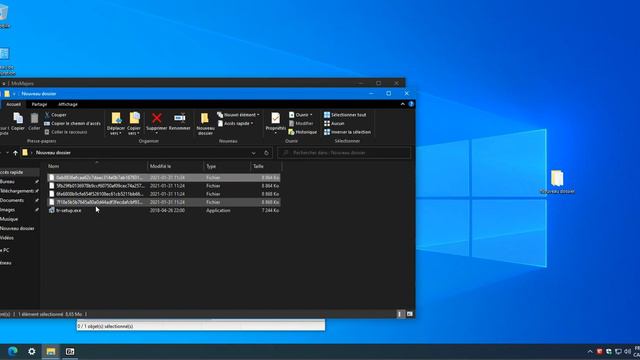Click Coller le raccourci
640x360 pixels.
click(66, 132)
